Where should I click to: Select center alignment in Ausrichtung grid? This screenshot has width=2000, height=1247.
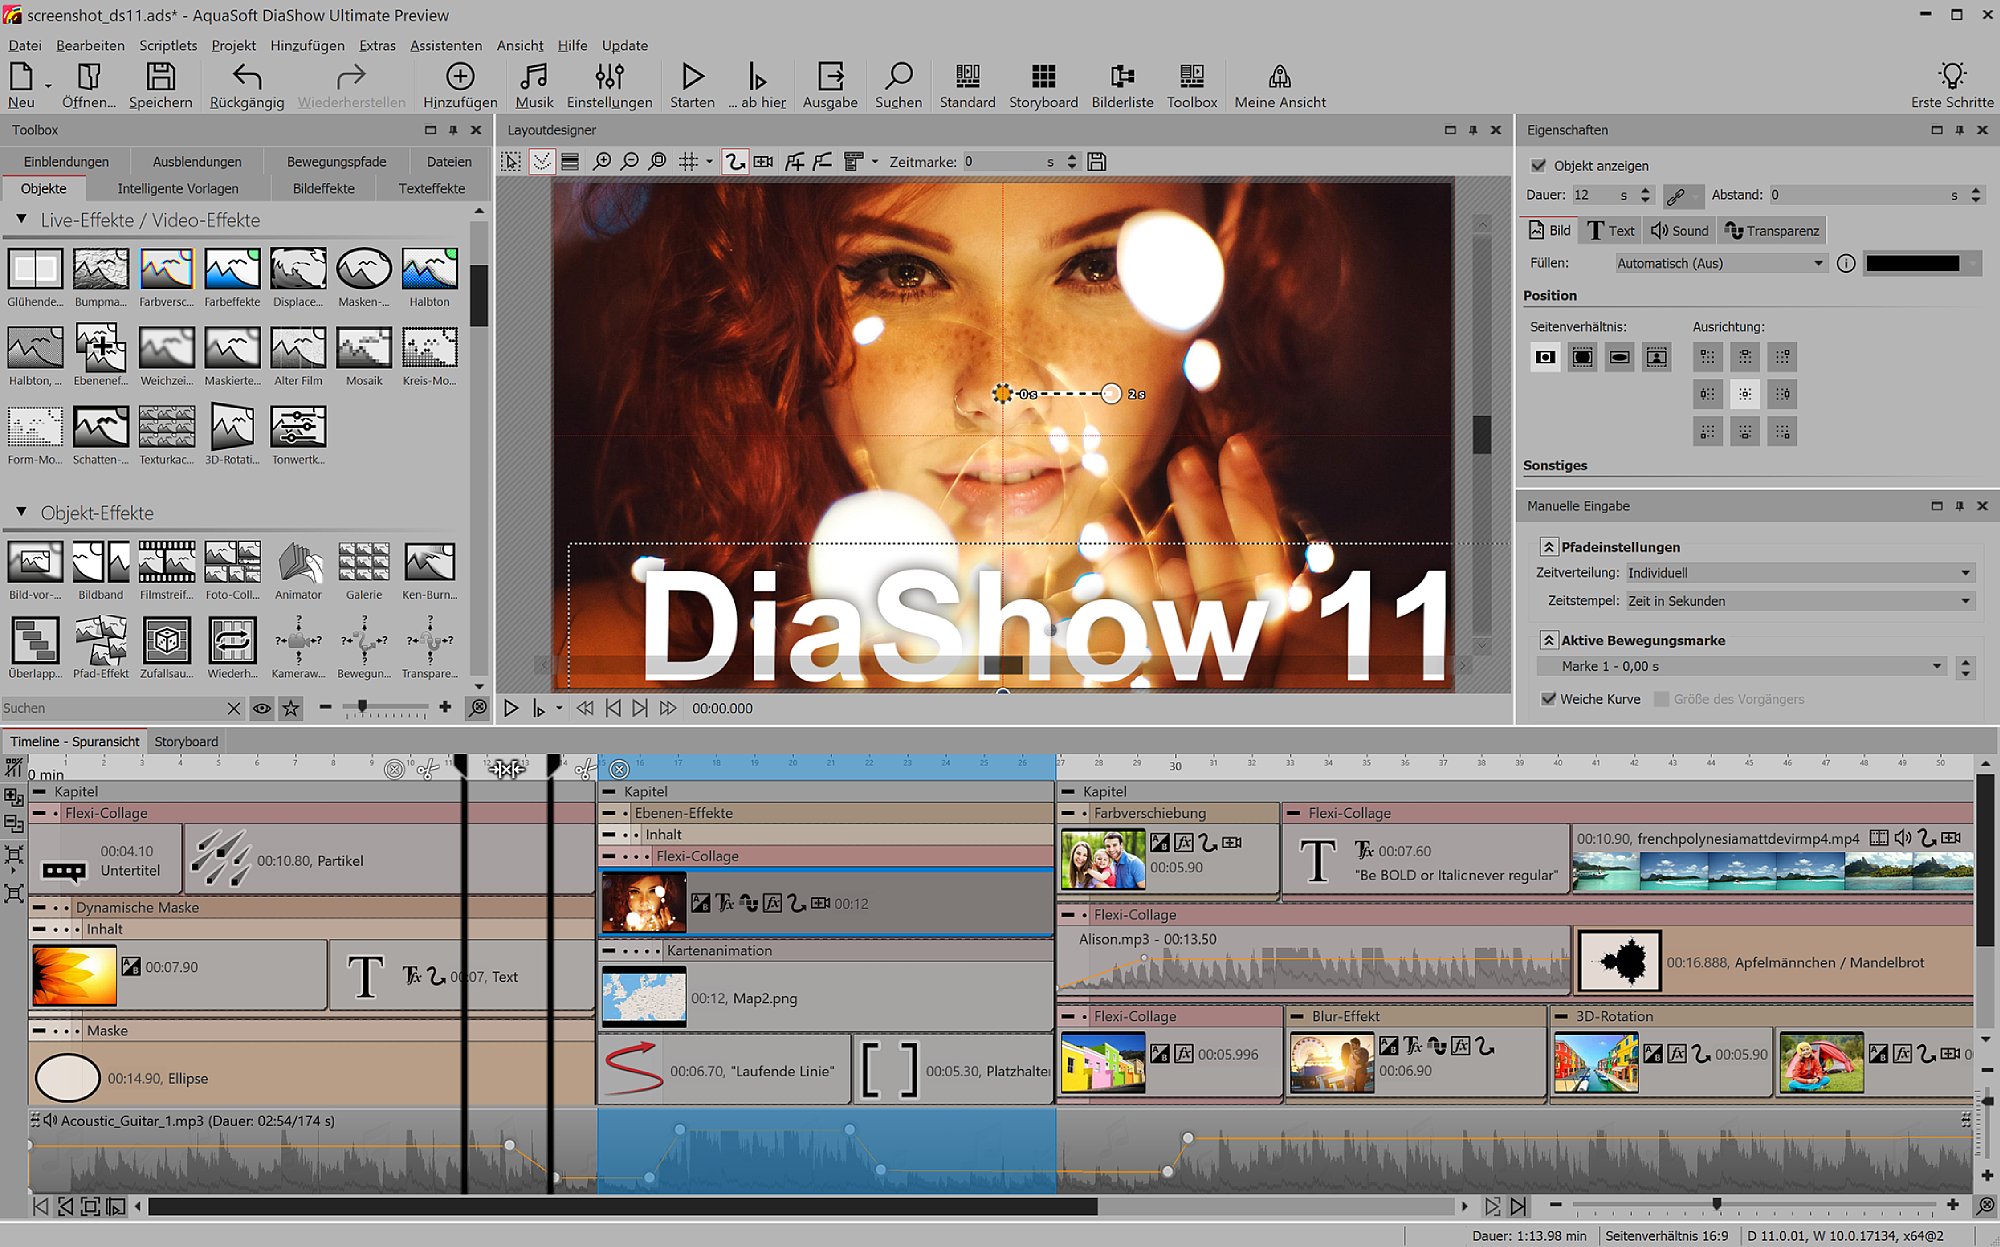click(1745, 394)
